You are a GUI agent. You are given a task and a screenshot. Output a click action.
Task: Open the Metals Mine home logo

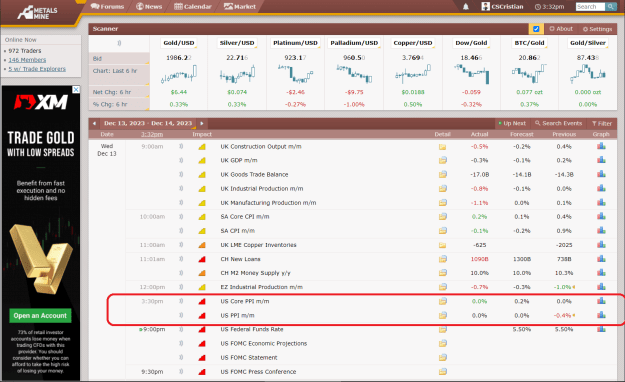[x=37, y=13]
